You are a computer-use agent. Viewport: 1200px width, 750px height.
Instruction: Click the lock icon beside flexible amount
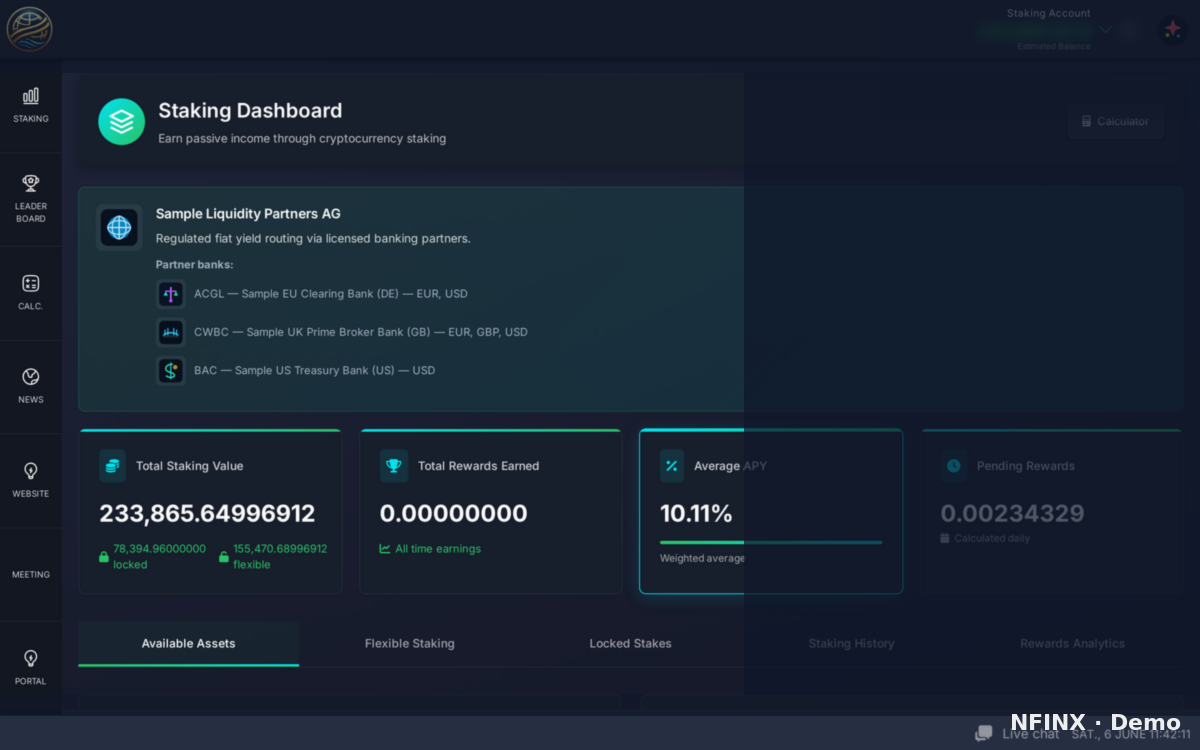(224, 557)
